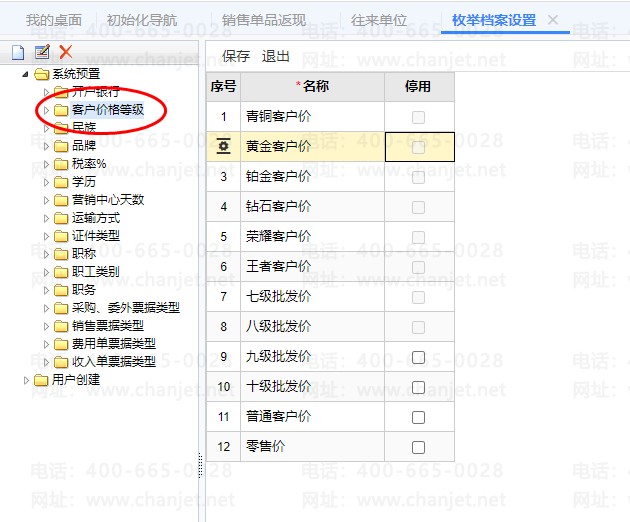Click the 采购、委外票据类型 folder icon
This screenshot has width=630, height=522.
click(x=61, y=308)
